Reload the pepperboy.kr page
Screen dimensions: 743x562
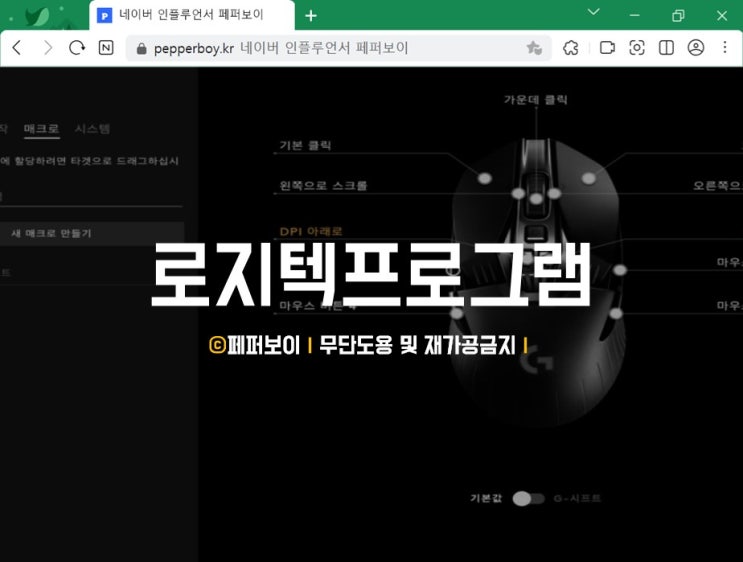click(x=77, y=47)
